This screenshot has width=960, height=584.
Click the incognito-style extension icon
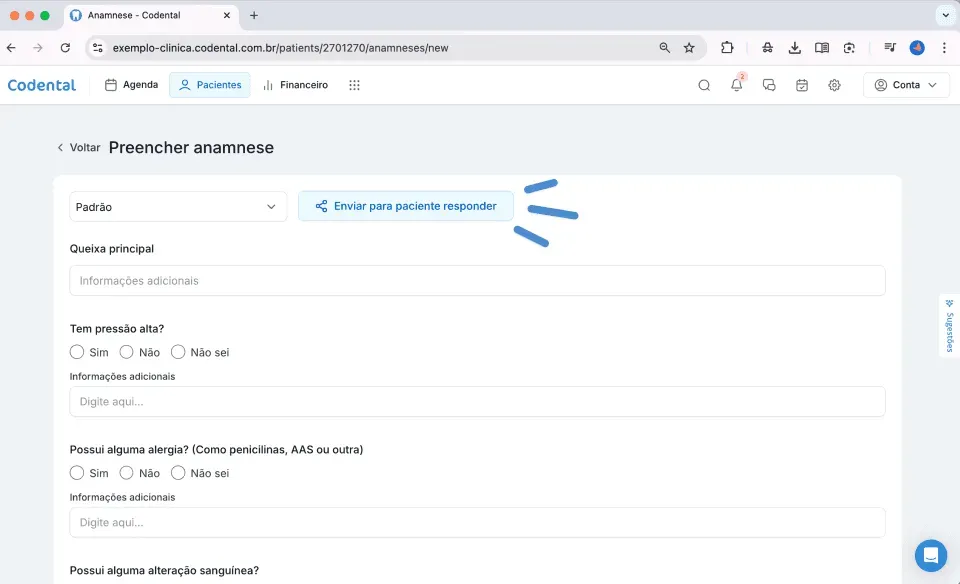coord(767,48)
